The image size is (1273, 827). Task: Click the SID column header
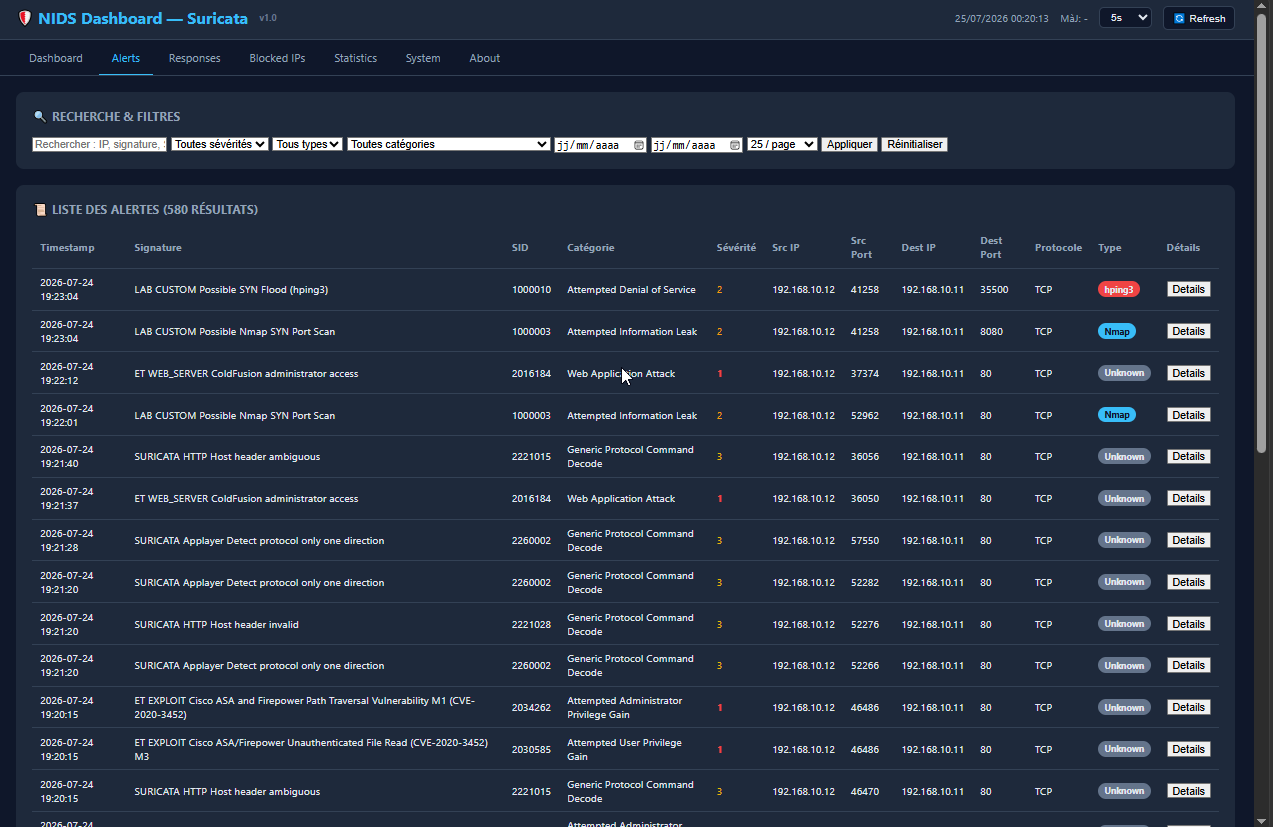[x=520, y=248]
